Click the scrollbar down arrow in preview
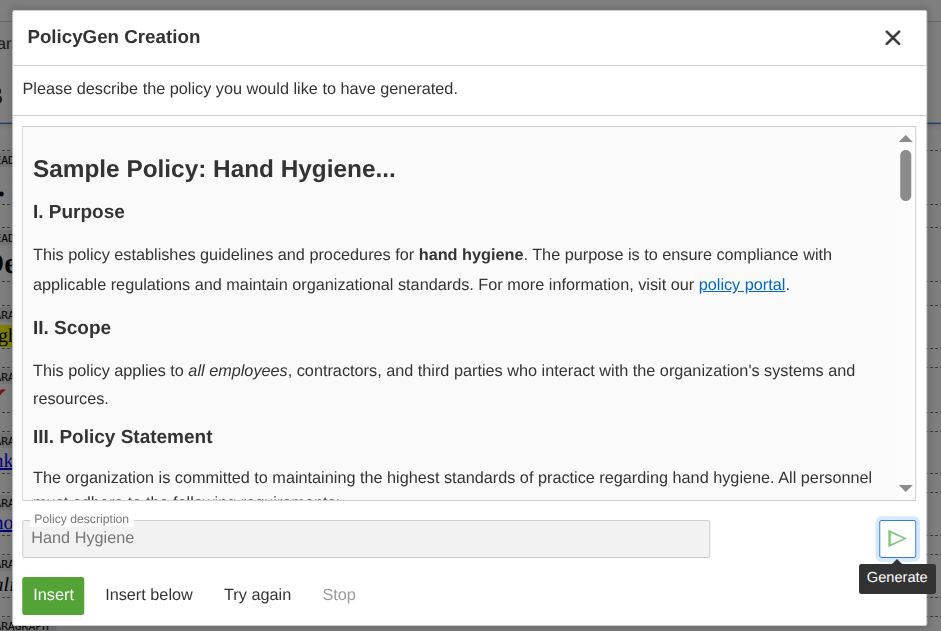This screenshot has width=941, height=631. click(905, 488)
